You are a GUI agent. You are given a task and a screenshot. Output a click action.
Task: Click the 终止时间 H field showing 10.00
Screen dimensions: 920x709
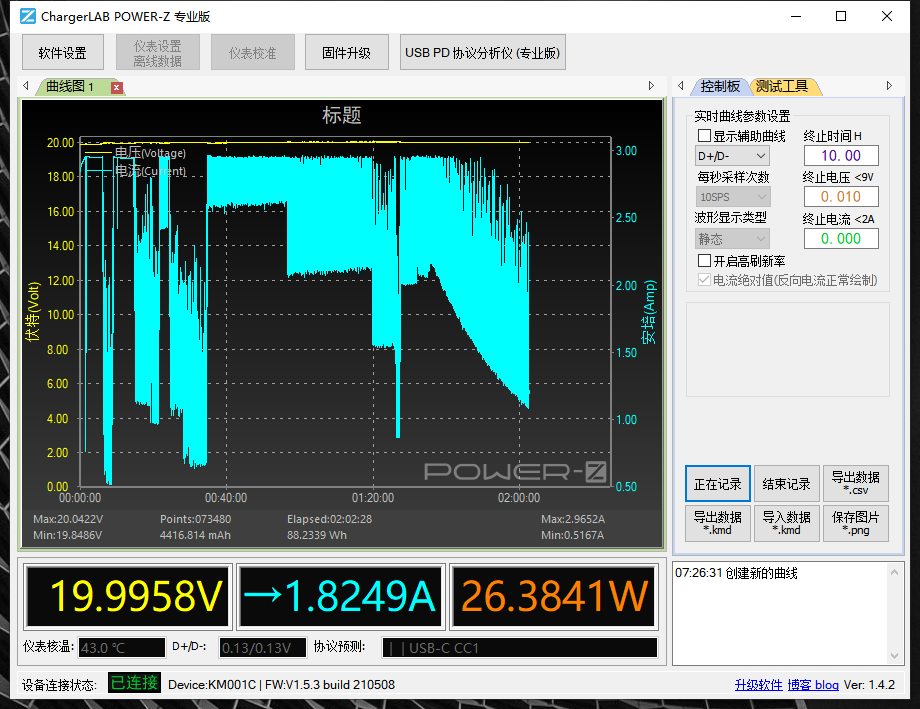[841, 156]
